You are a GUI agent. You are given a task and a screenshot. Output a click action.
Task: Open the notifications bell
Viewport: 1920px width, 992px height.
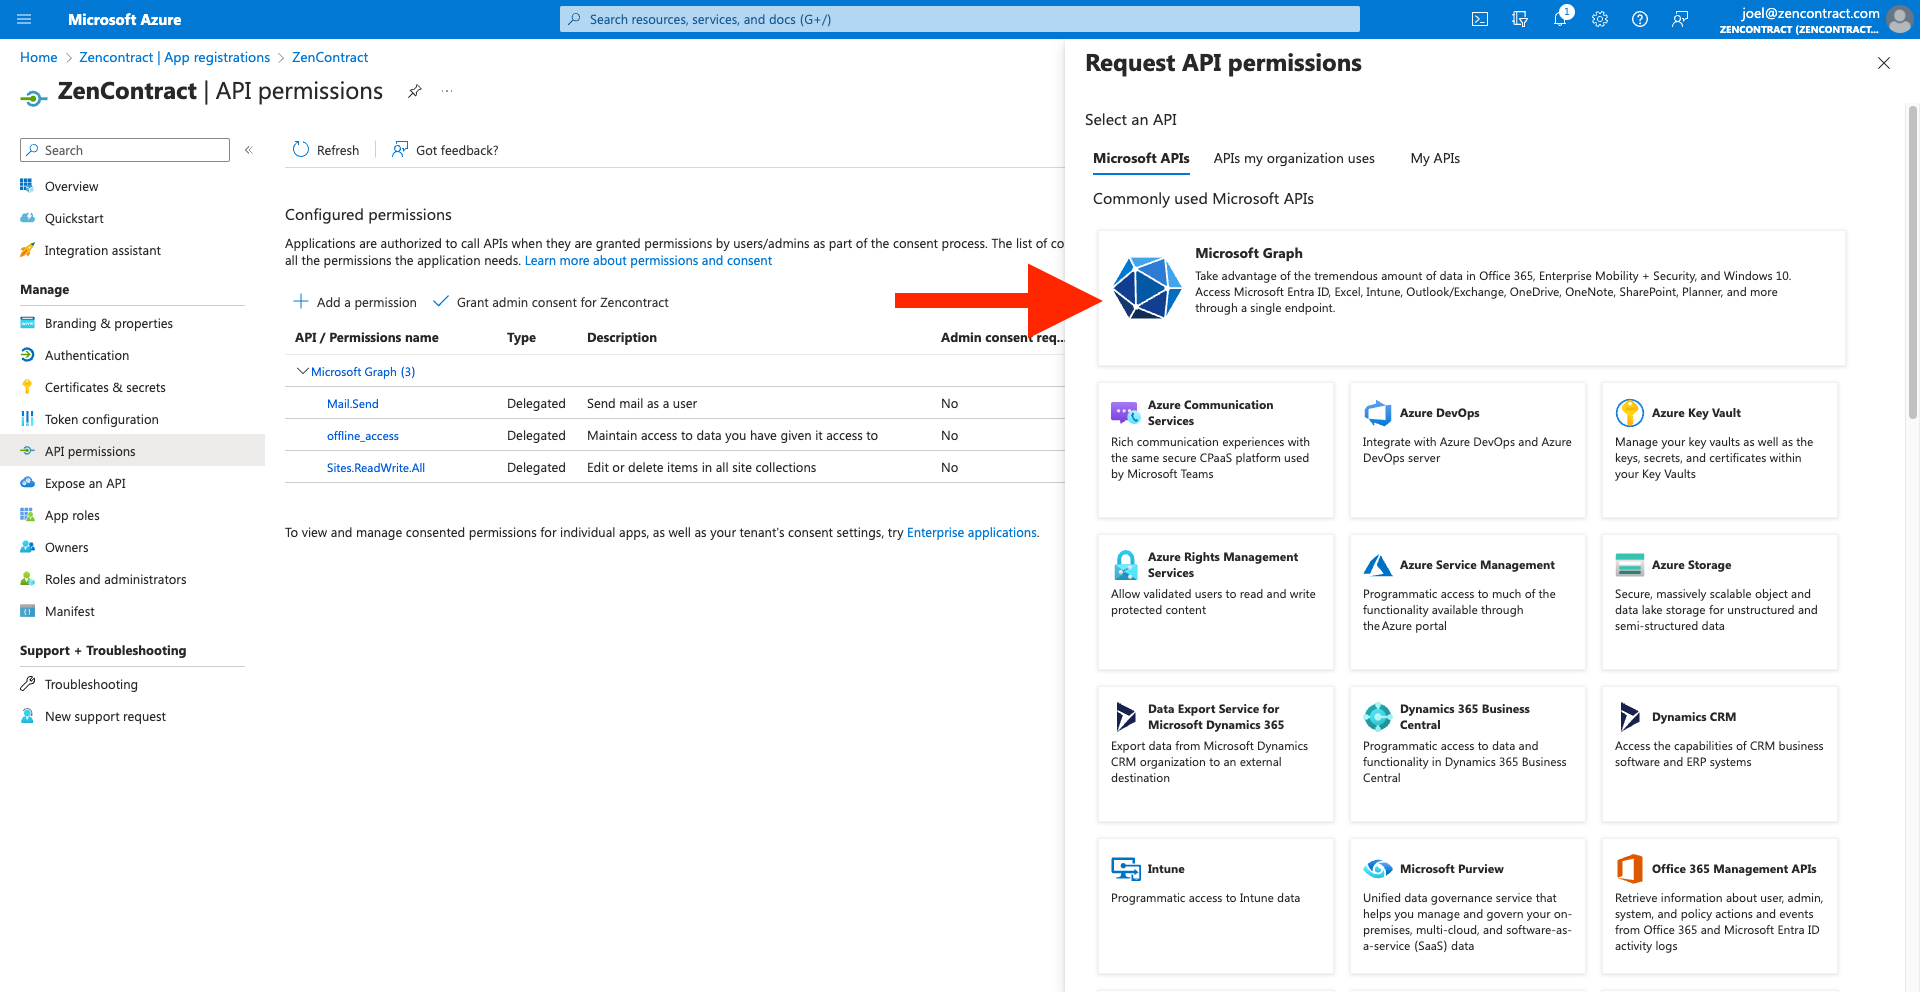click(x=1560, y=19)
